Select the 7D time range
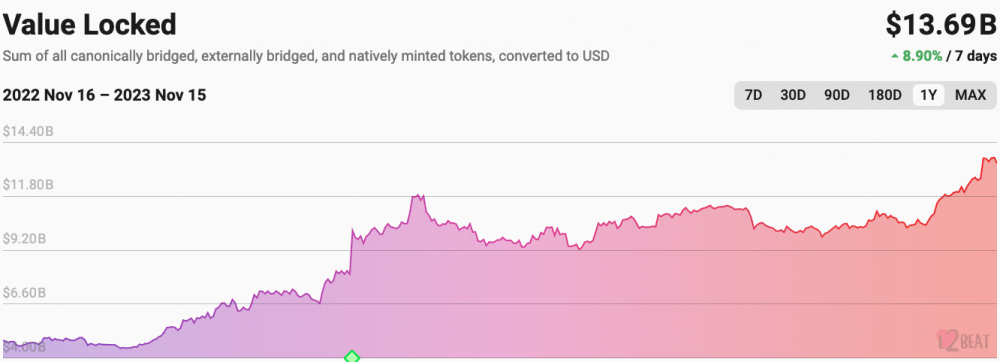 (x=753, y=96)
